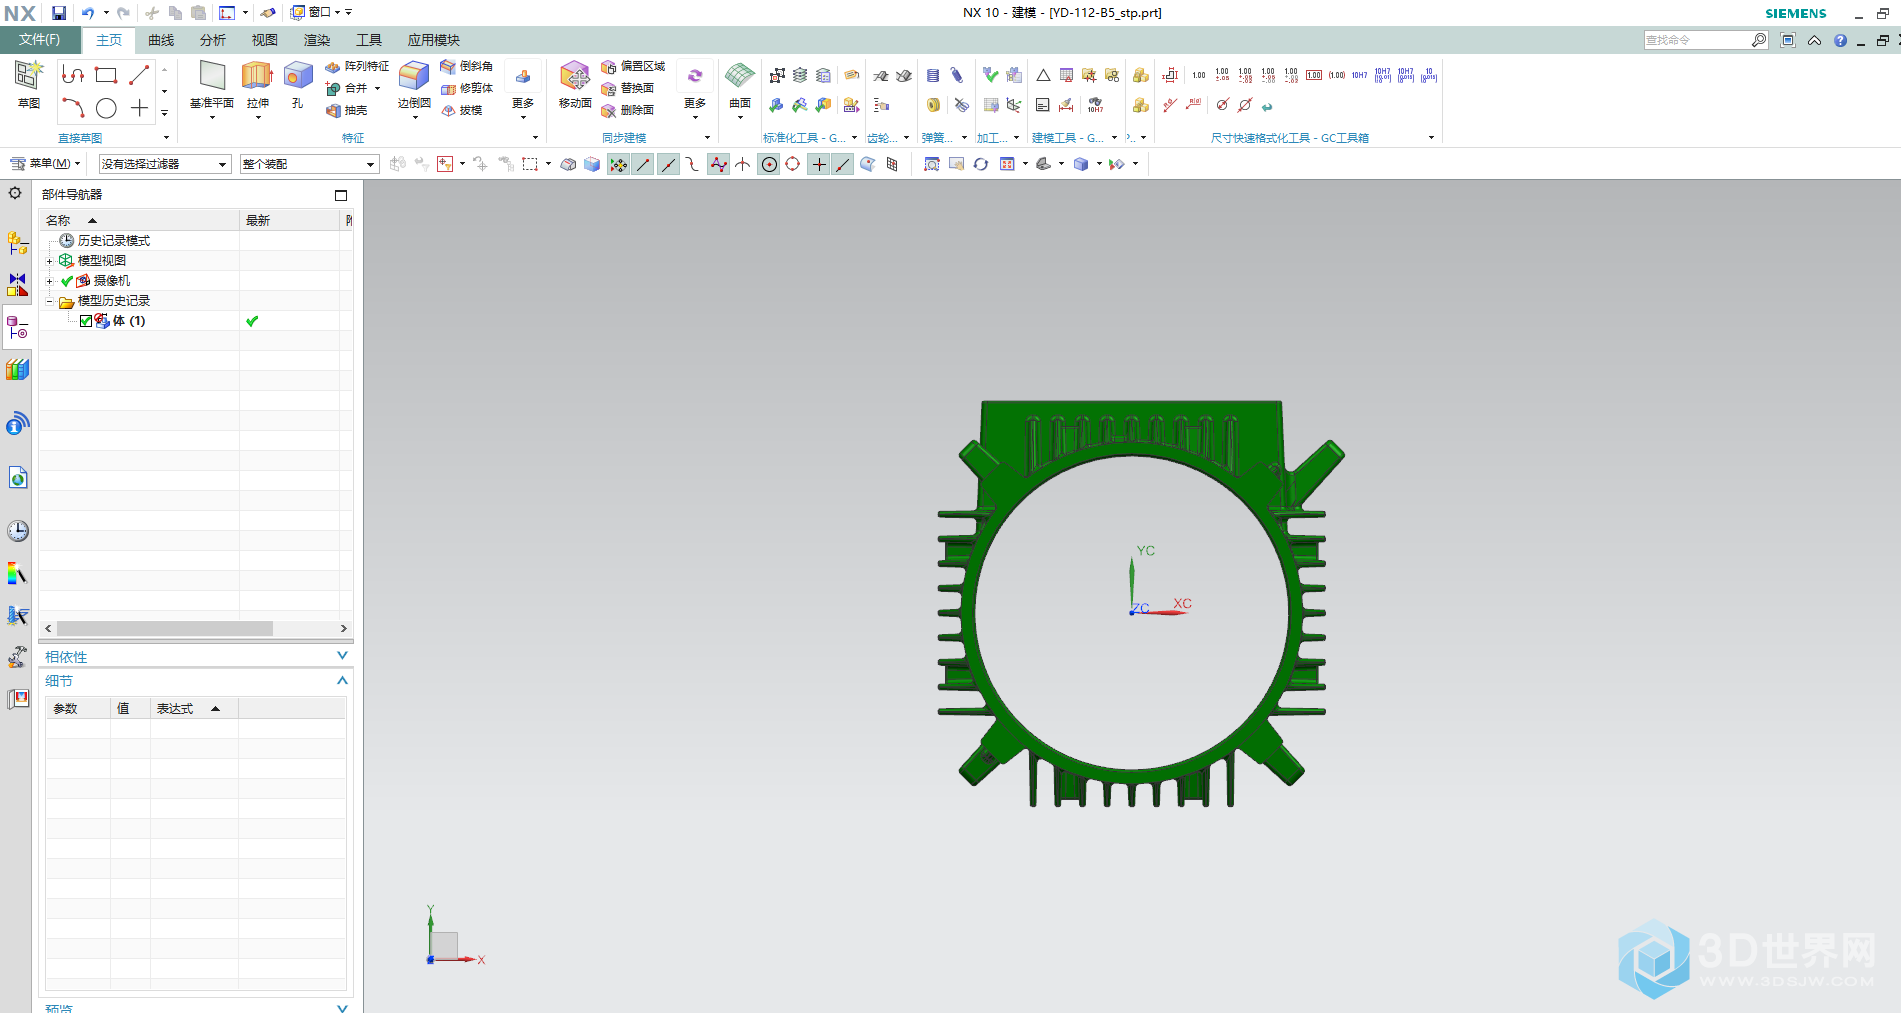This screenshot has height=1013, width=1901.
Task: Switch to the 应用模块 ribbon tab
Action: click(434, 40)
